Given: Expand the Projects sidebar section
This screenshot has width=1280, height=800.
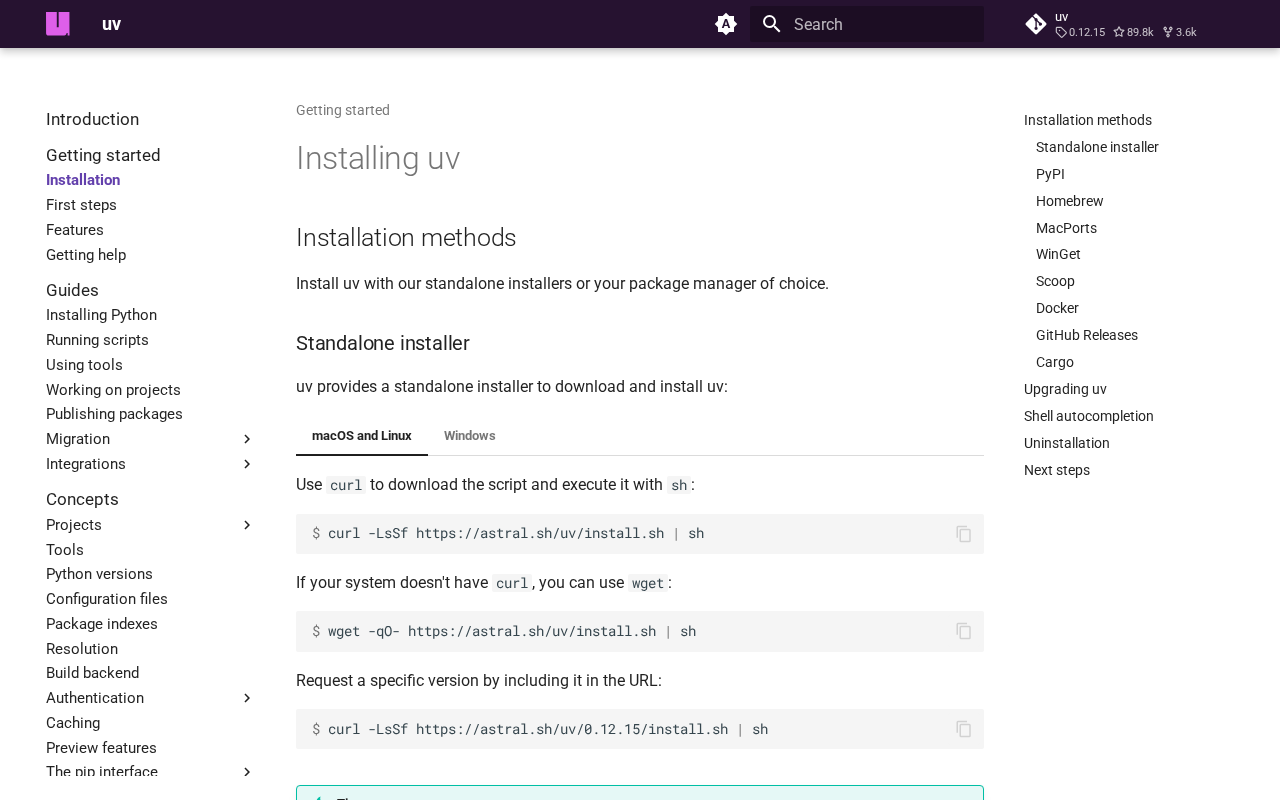Looking at the screenshot, I should click(247, 525).
